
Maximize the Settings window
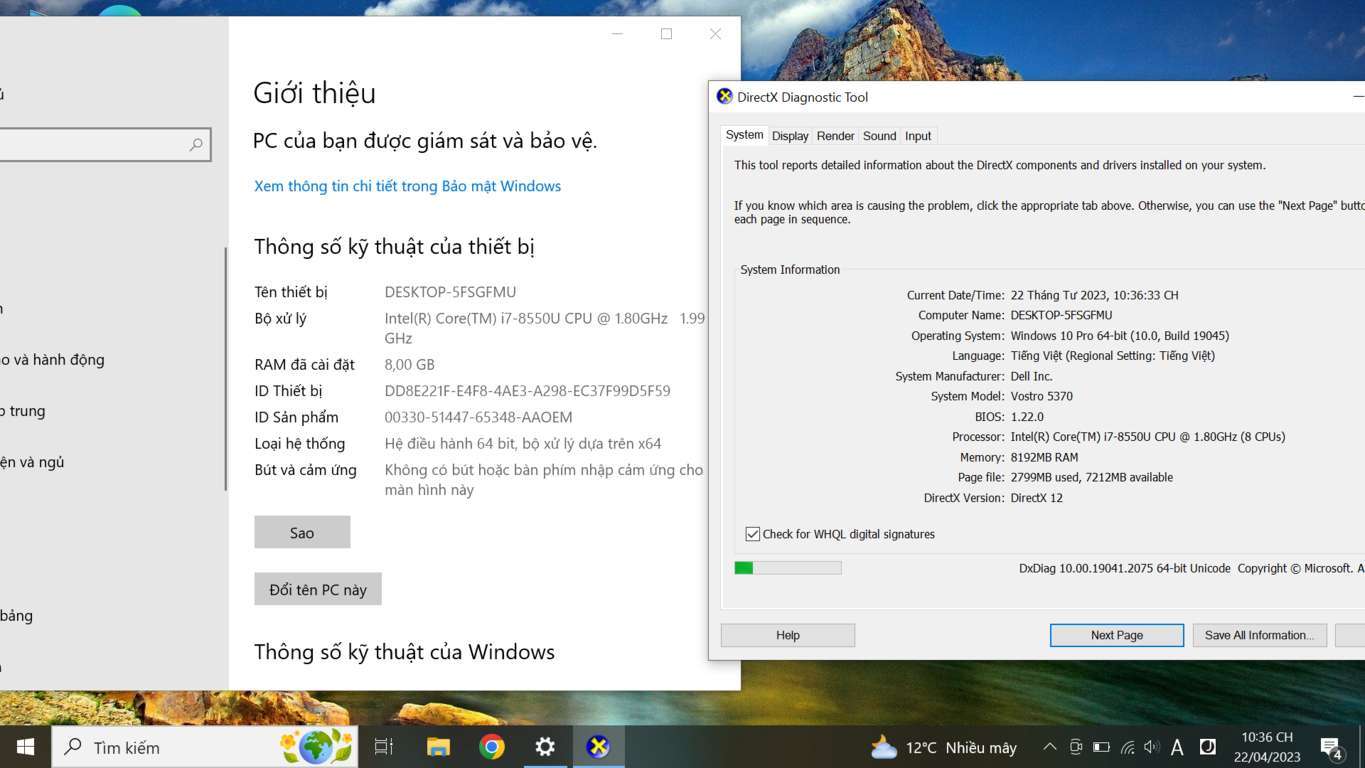(666, 34)
